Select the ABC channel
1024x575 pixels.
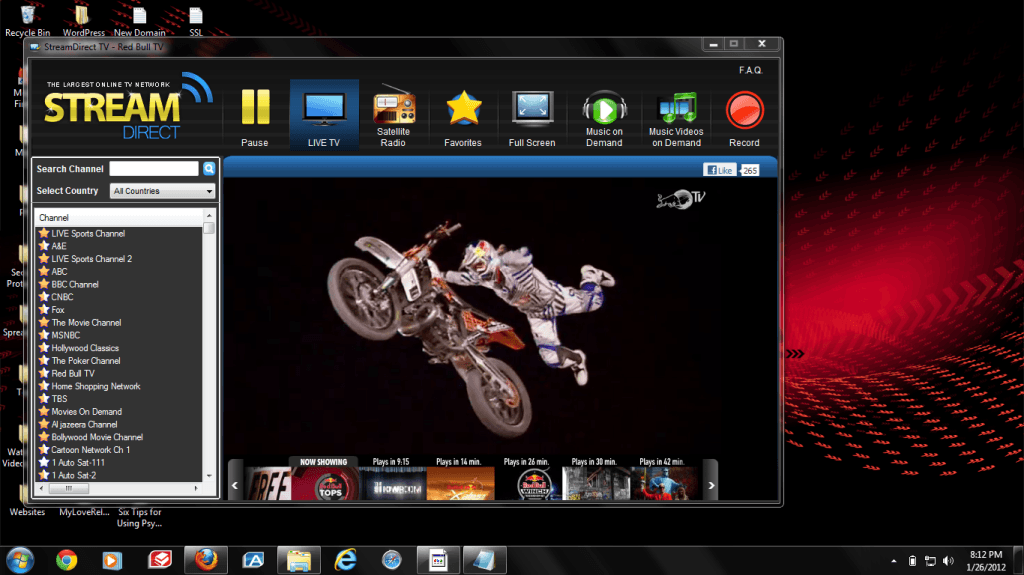pos(59,272)
